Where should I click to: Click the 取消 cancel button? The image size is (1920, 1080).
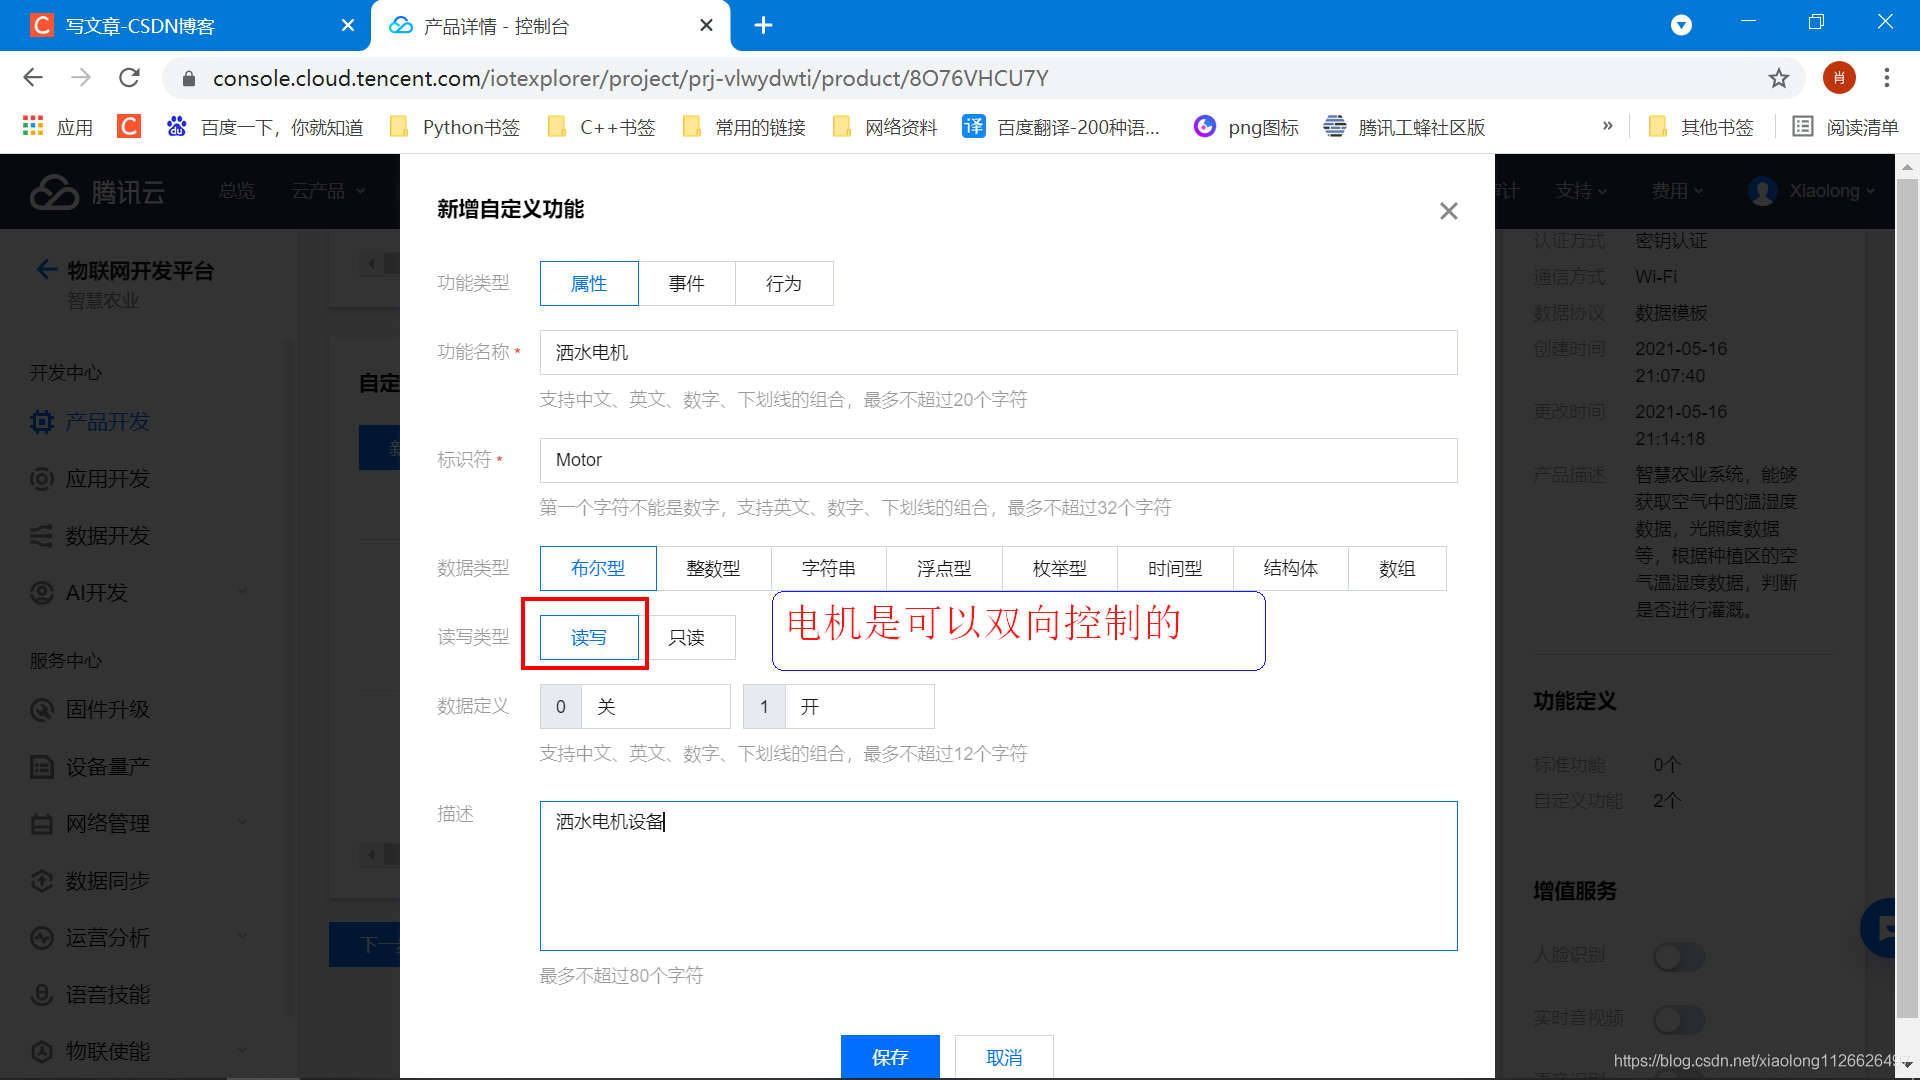pos(1004,1057)
